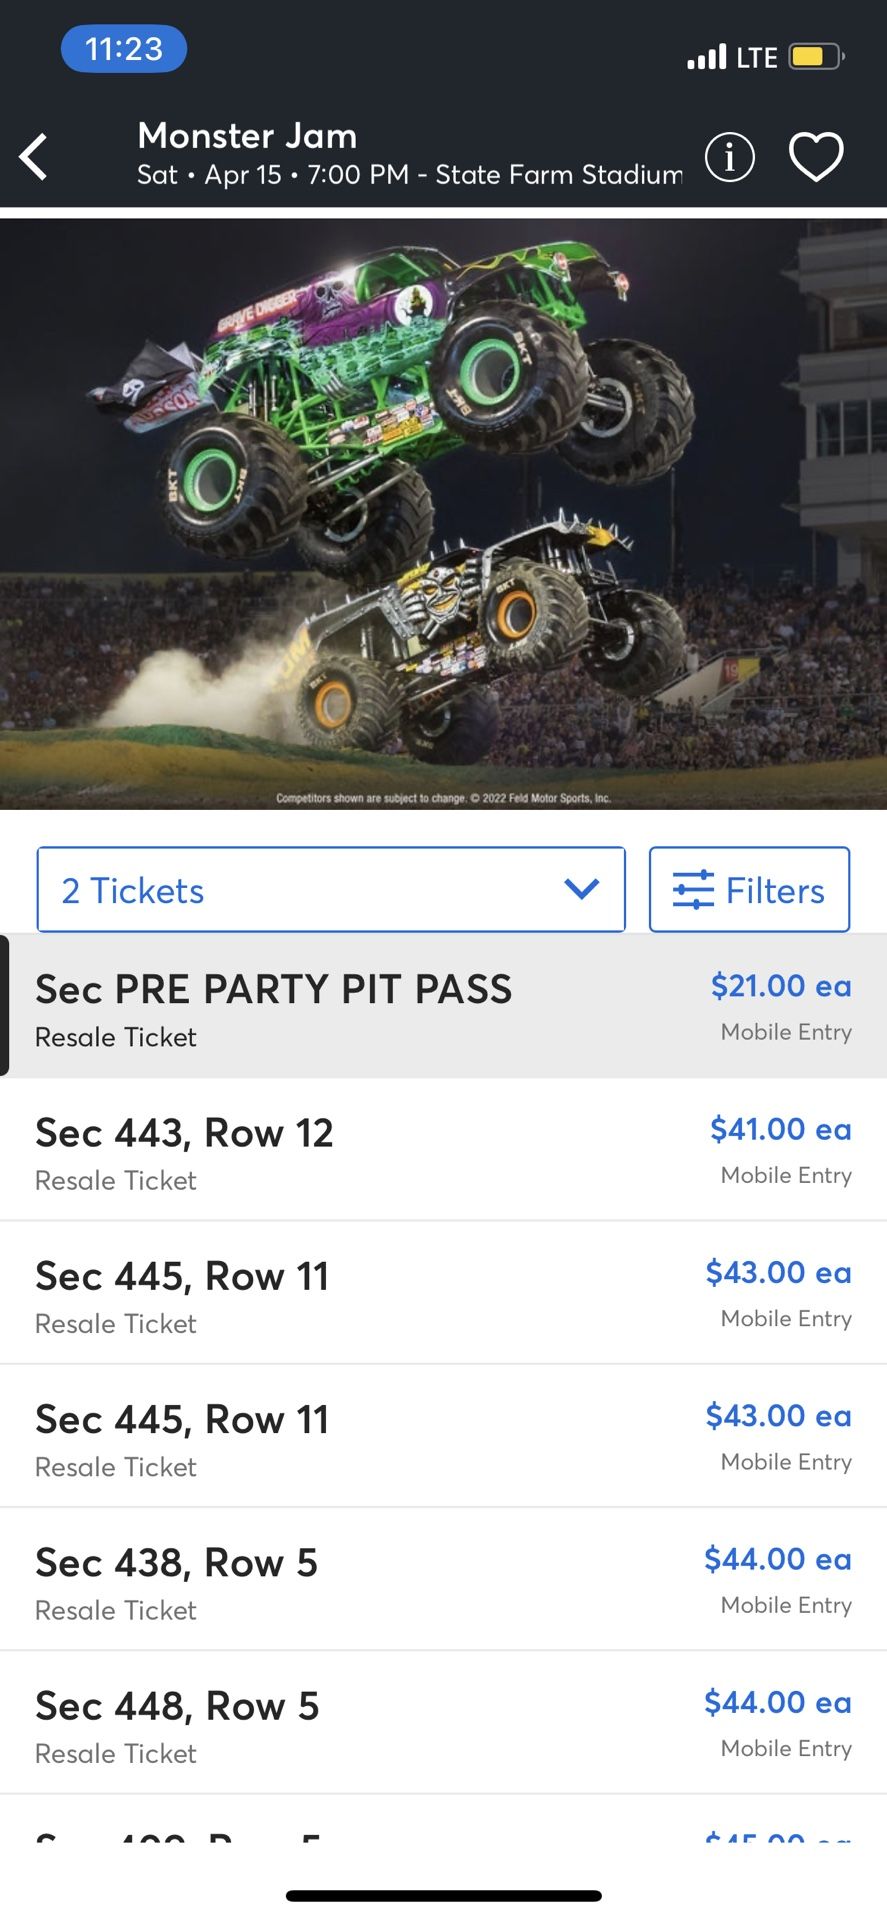Tap the cellular signal bars icon
Image resolution: width=887 pixels, height=1920 pixels.
(x=709, y=55)
